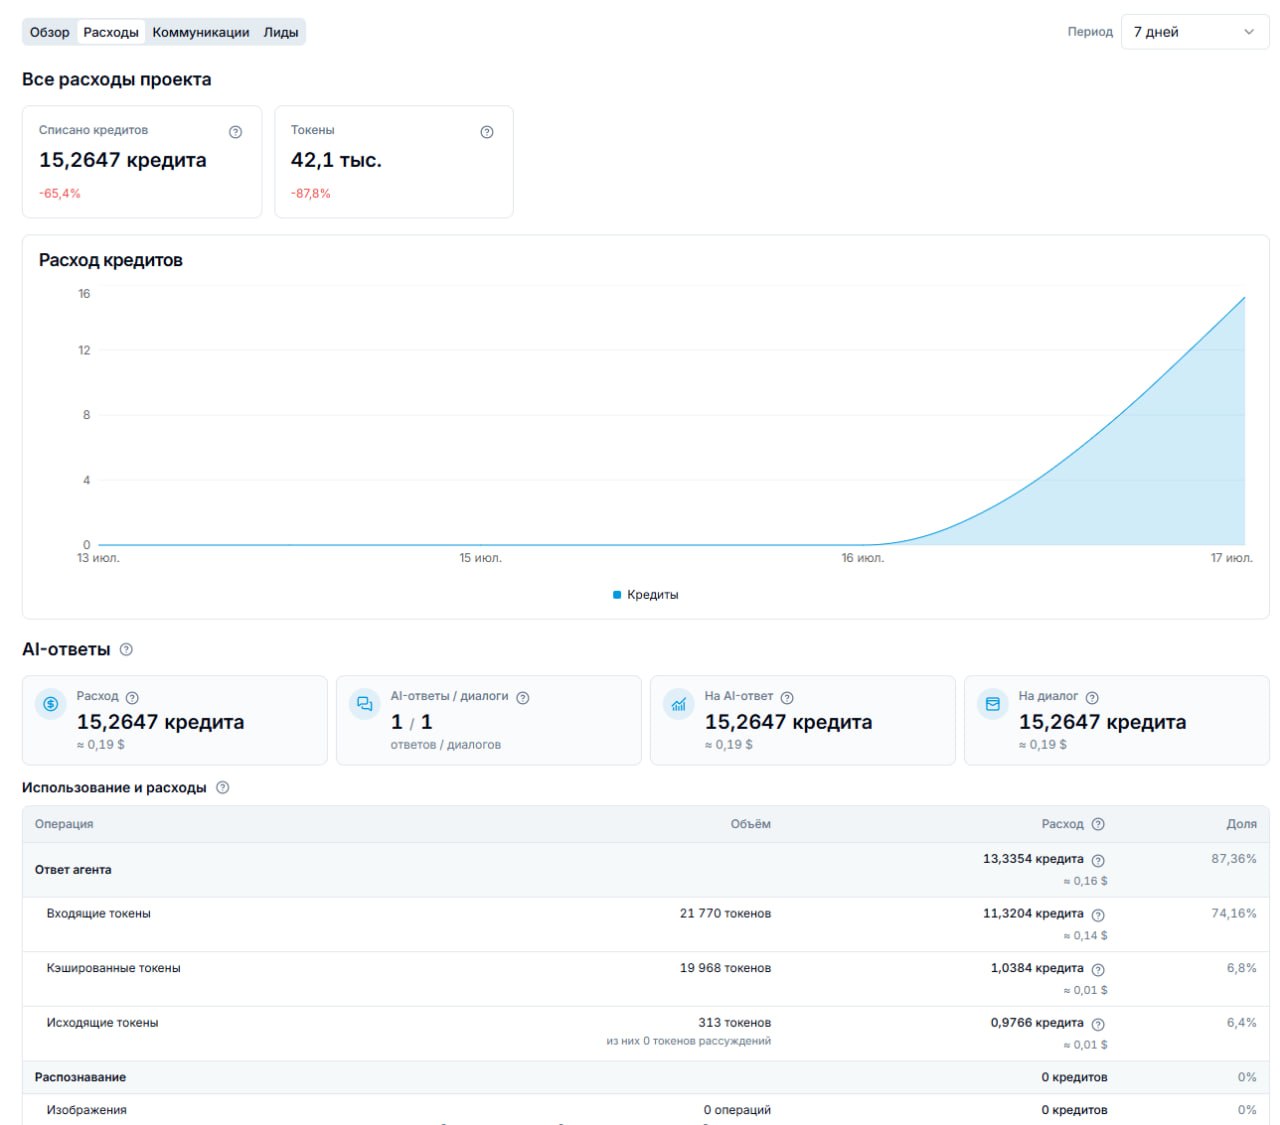
Task: Click the 21 770 токенов value
Action: pyautogui.click(x=725, y=913)
